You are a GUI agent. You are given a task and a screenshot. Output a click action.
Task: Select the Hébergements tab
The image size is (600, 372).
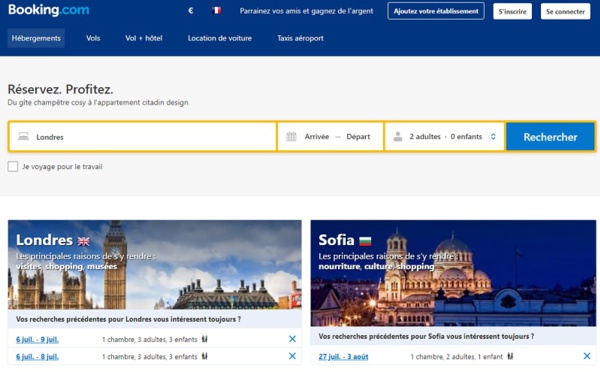click(36, 38)
